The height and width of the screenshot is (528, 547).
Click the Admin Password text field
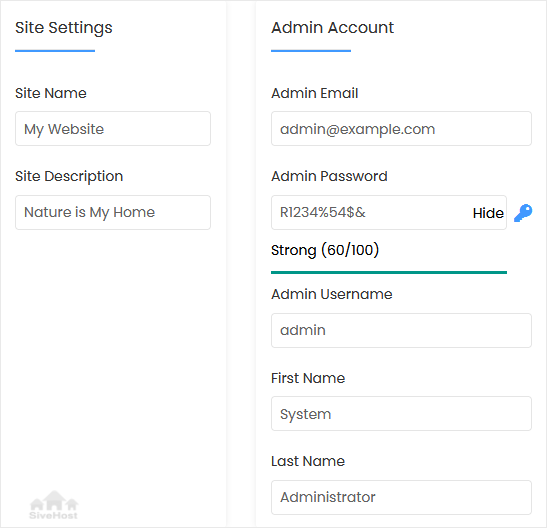coord(389,212)
